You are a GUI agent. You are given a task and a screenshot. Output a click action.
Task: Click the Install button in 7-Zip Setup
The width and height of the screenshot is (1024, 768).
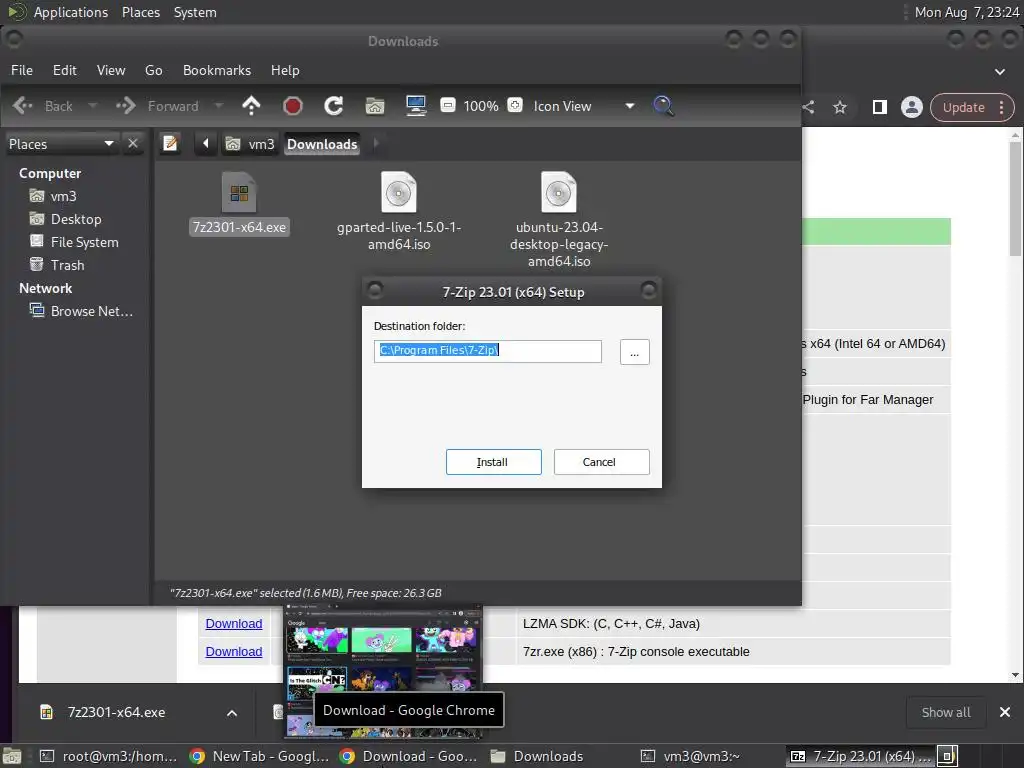click(x=493, y=462)
